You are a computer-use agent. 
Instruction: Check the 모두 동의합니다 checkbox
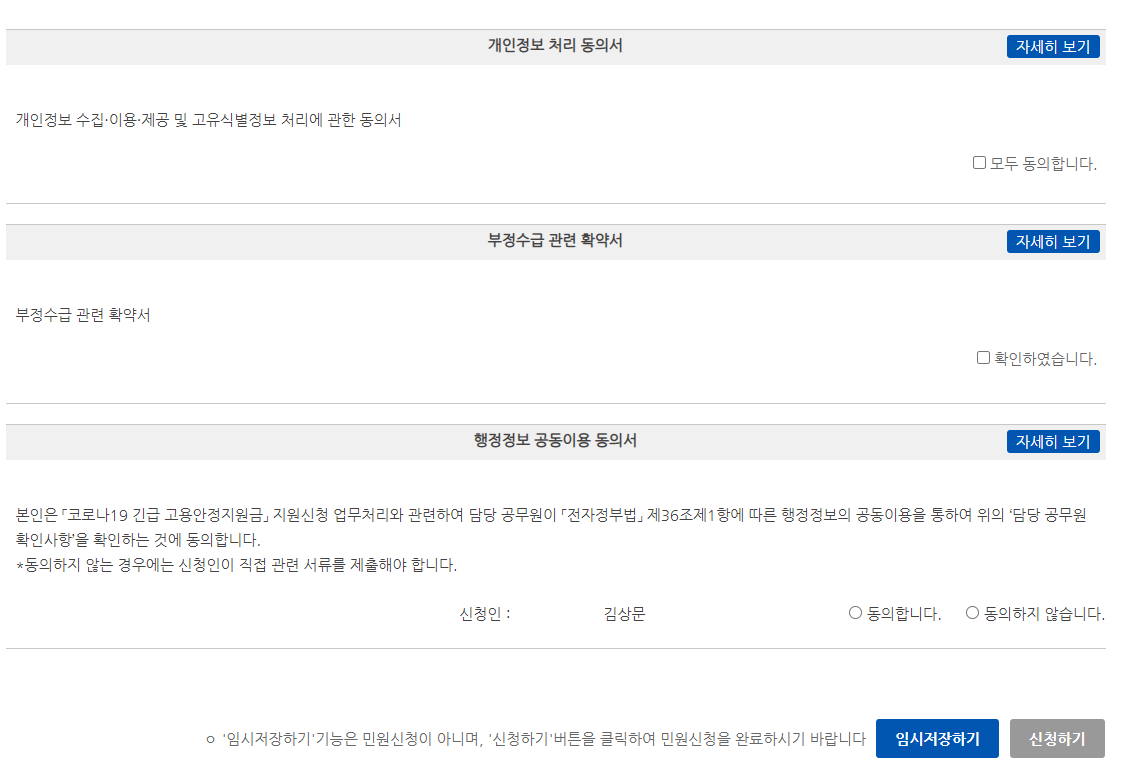980,163
